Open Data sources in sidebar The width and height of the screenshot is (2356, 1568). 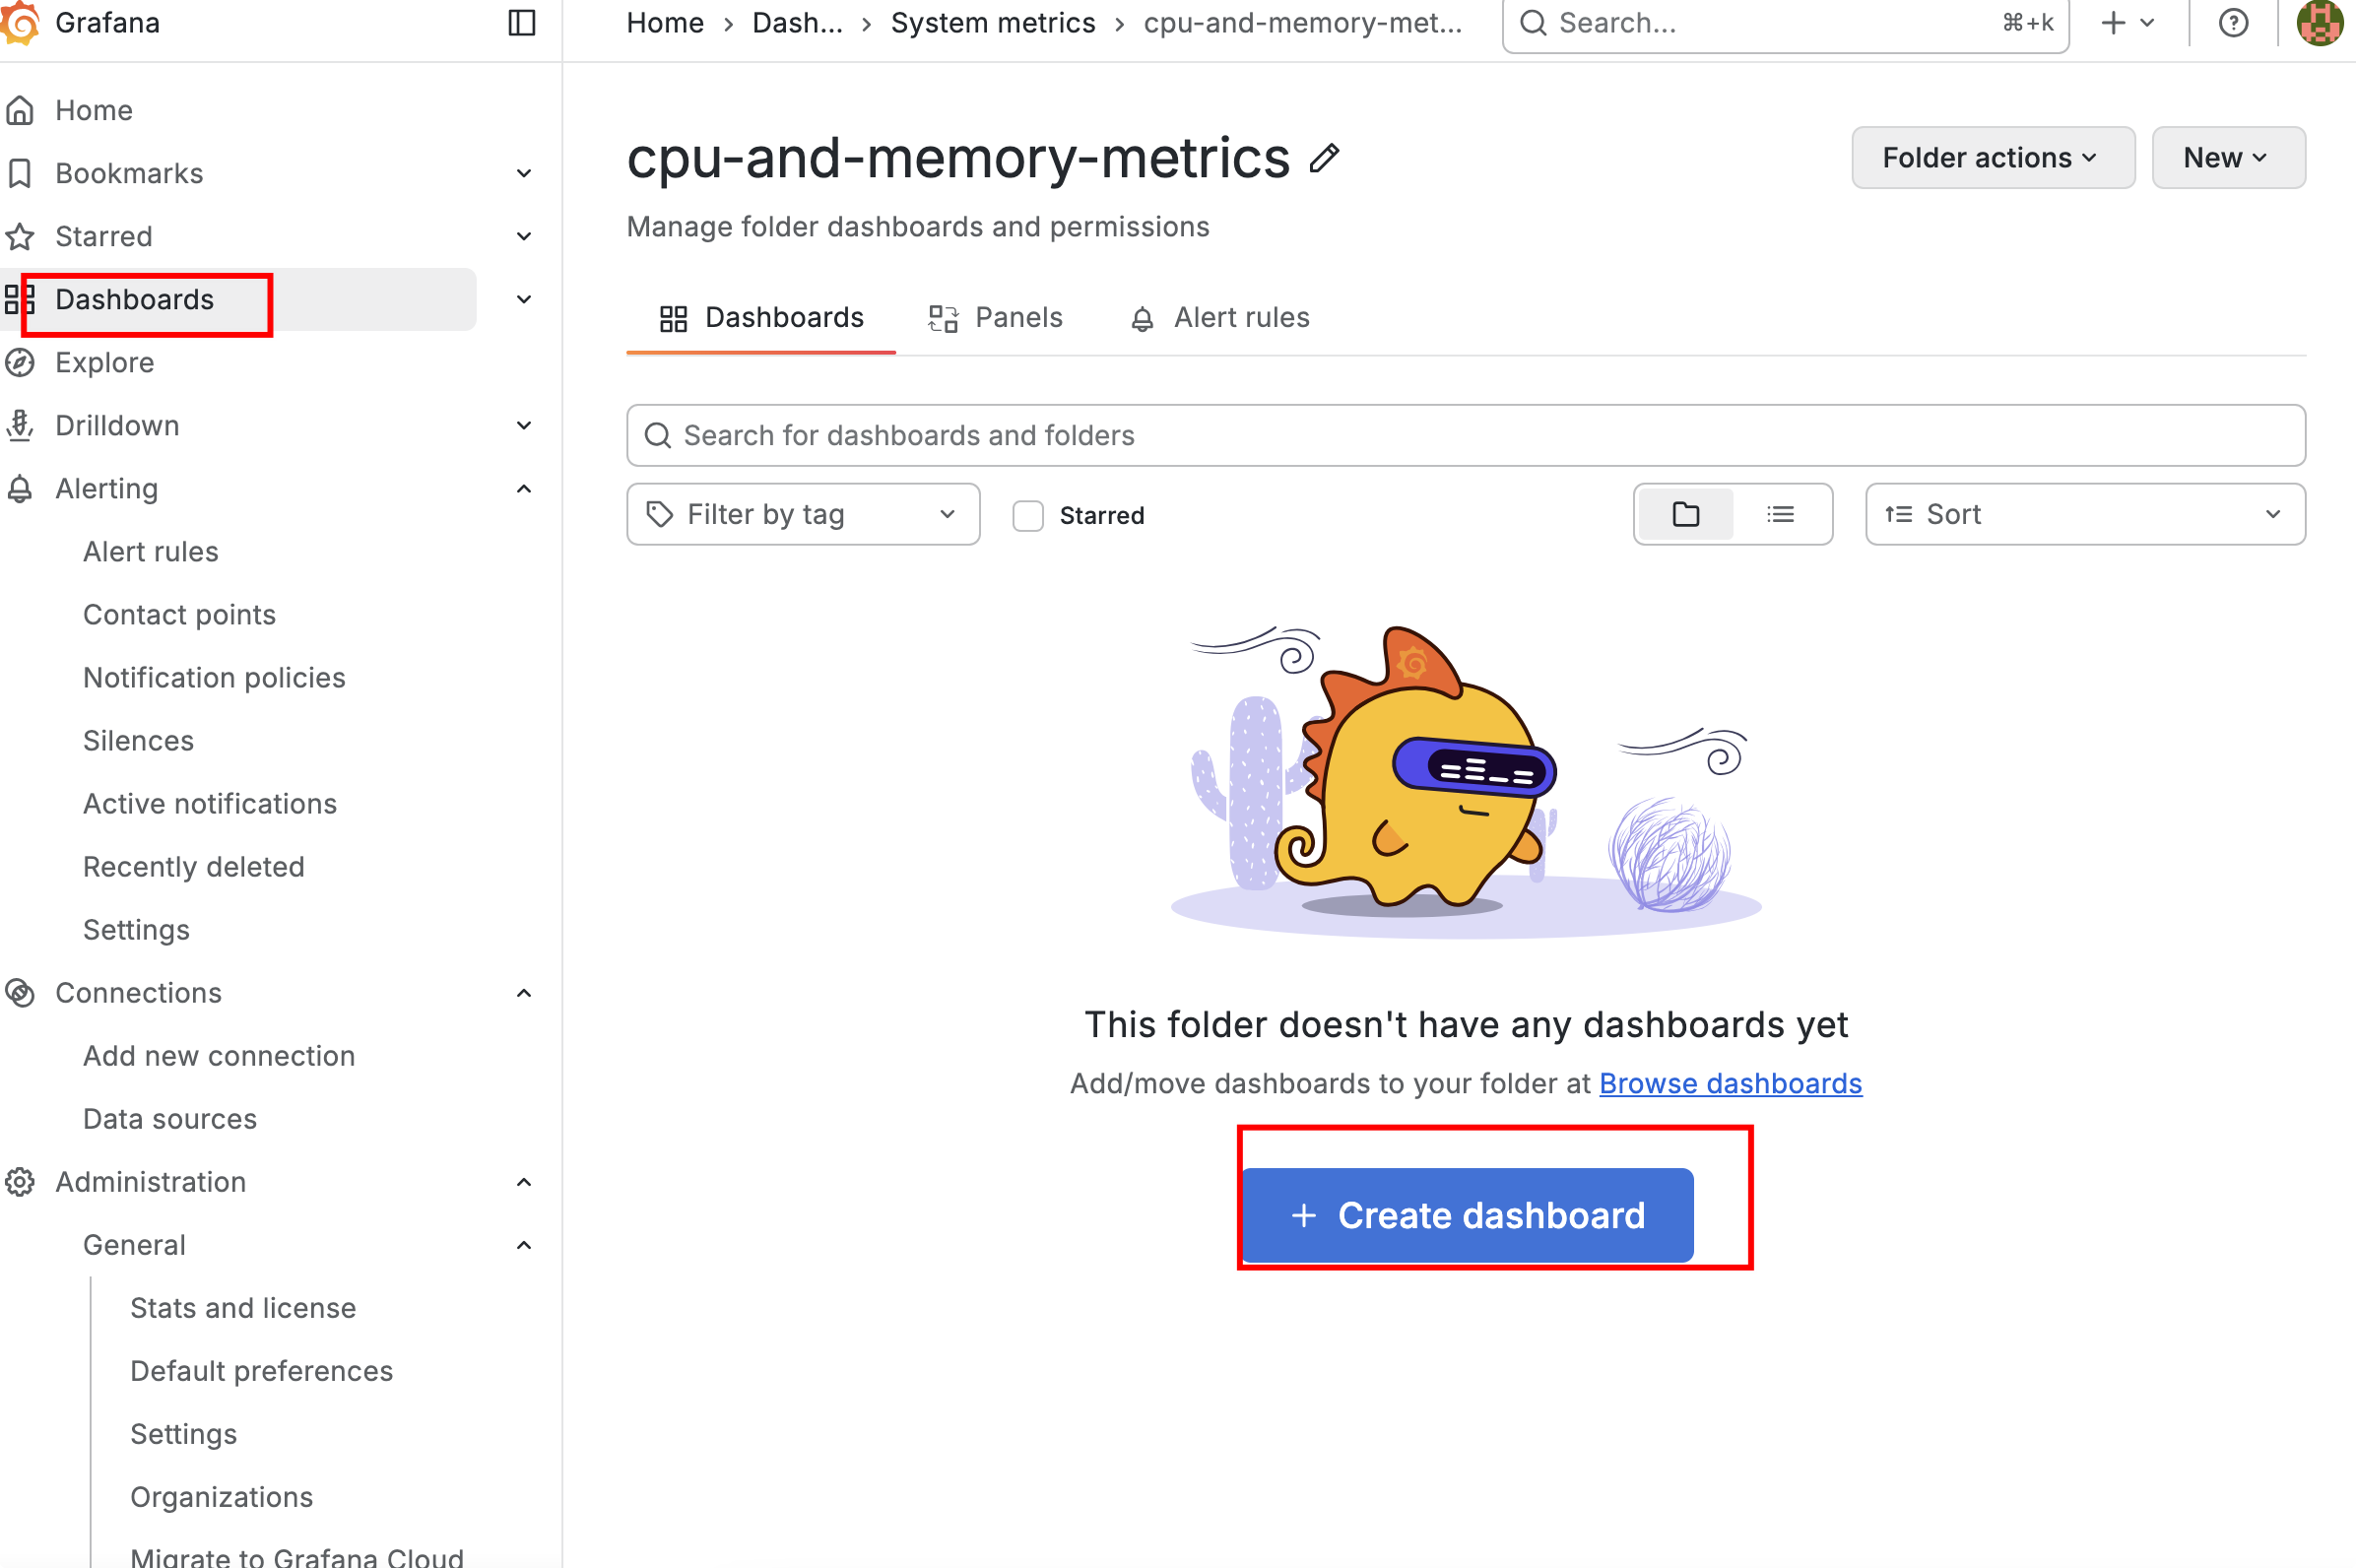170,1118
